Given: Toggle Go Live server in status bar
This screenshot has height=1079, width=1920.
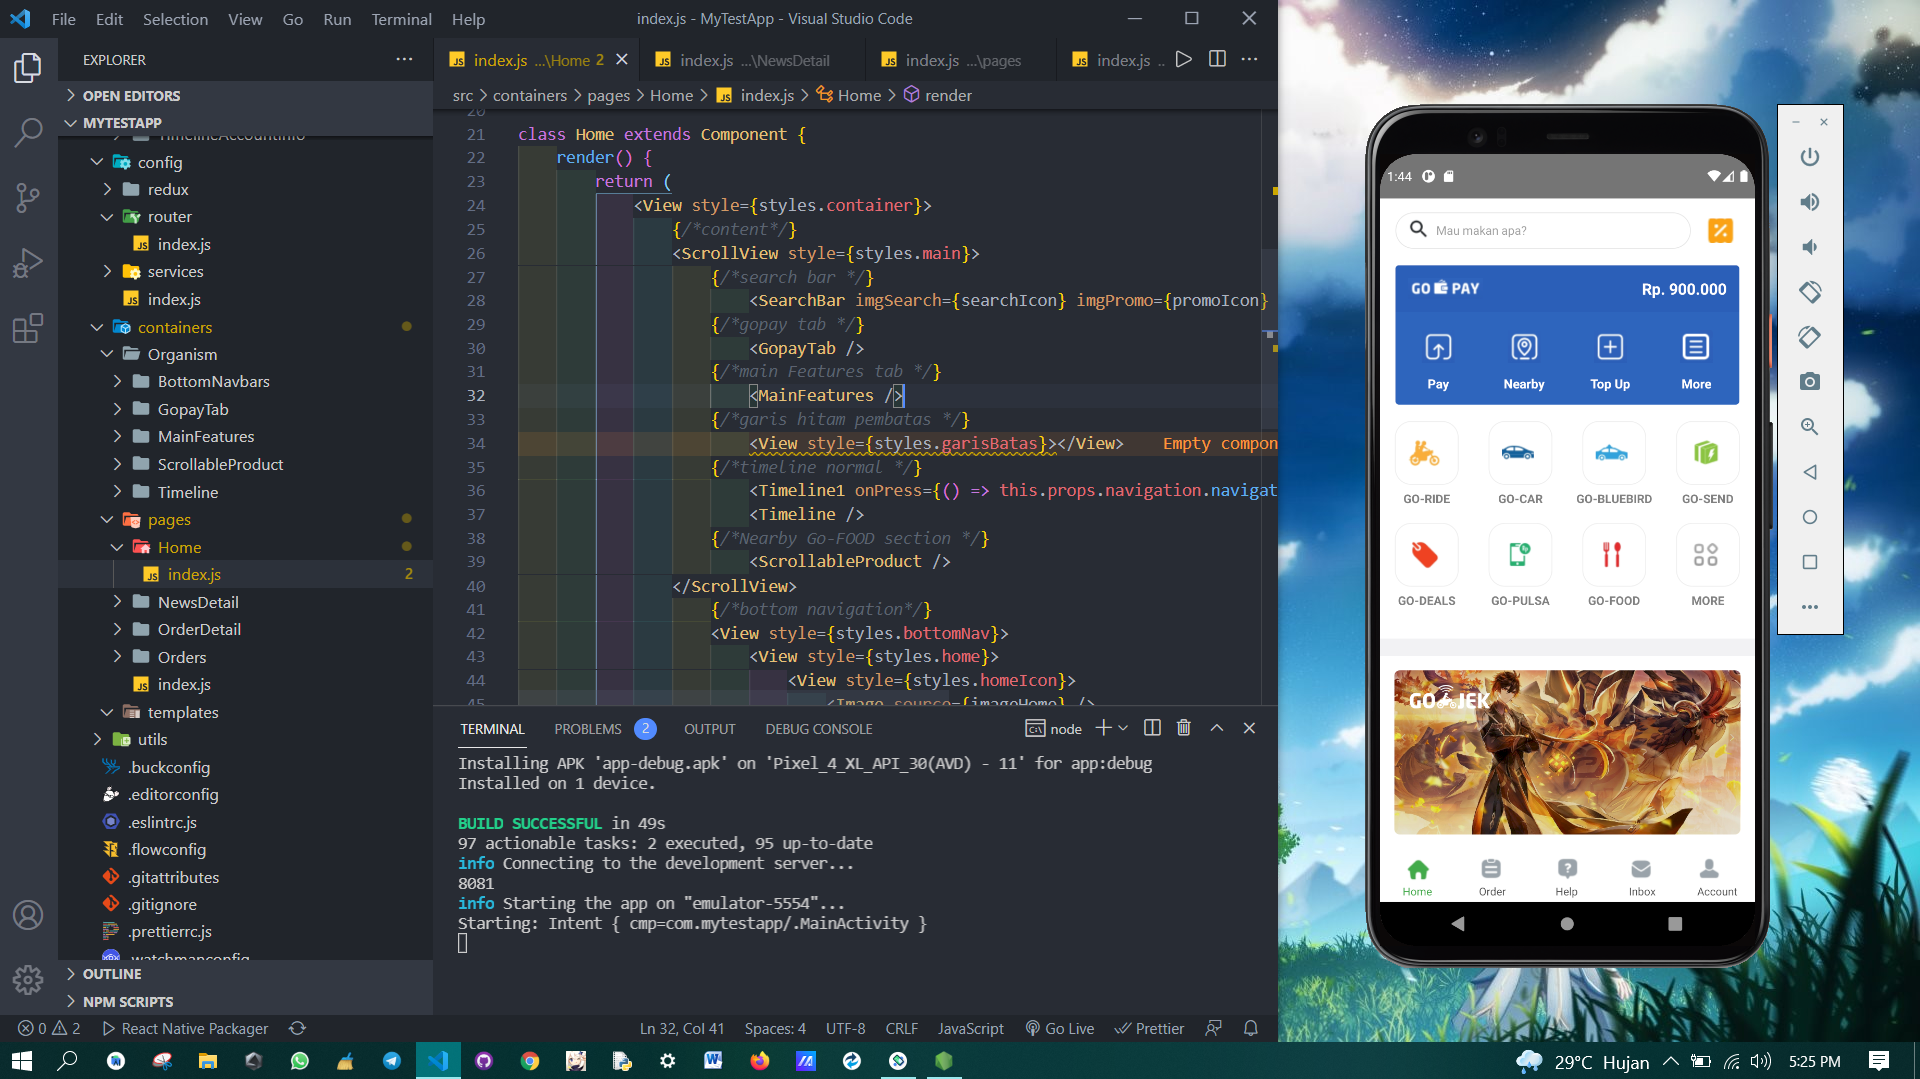Looking at the screenshot, I should pyautogui.click(x=1060, y=1028).
